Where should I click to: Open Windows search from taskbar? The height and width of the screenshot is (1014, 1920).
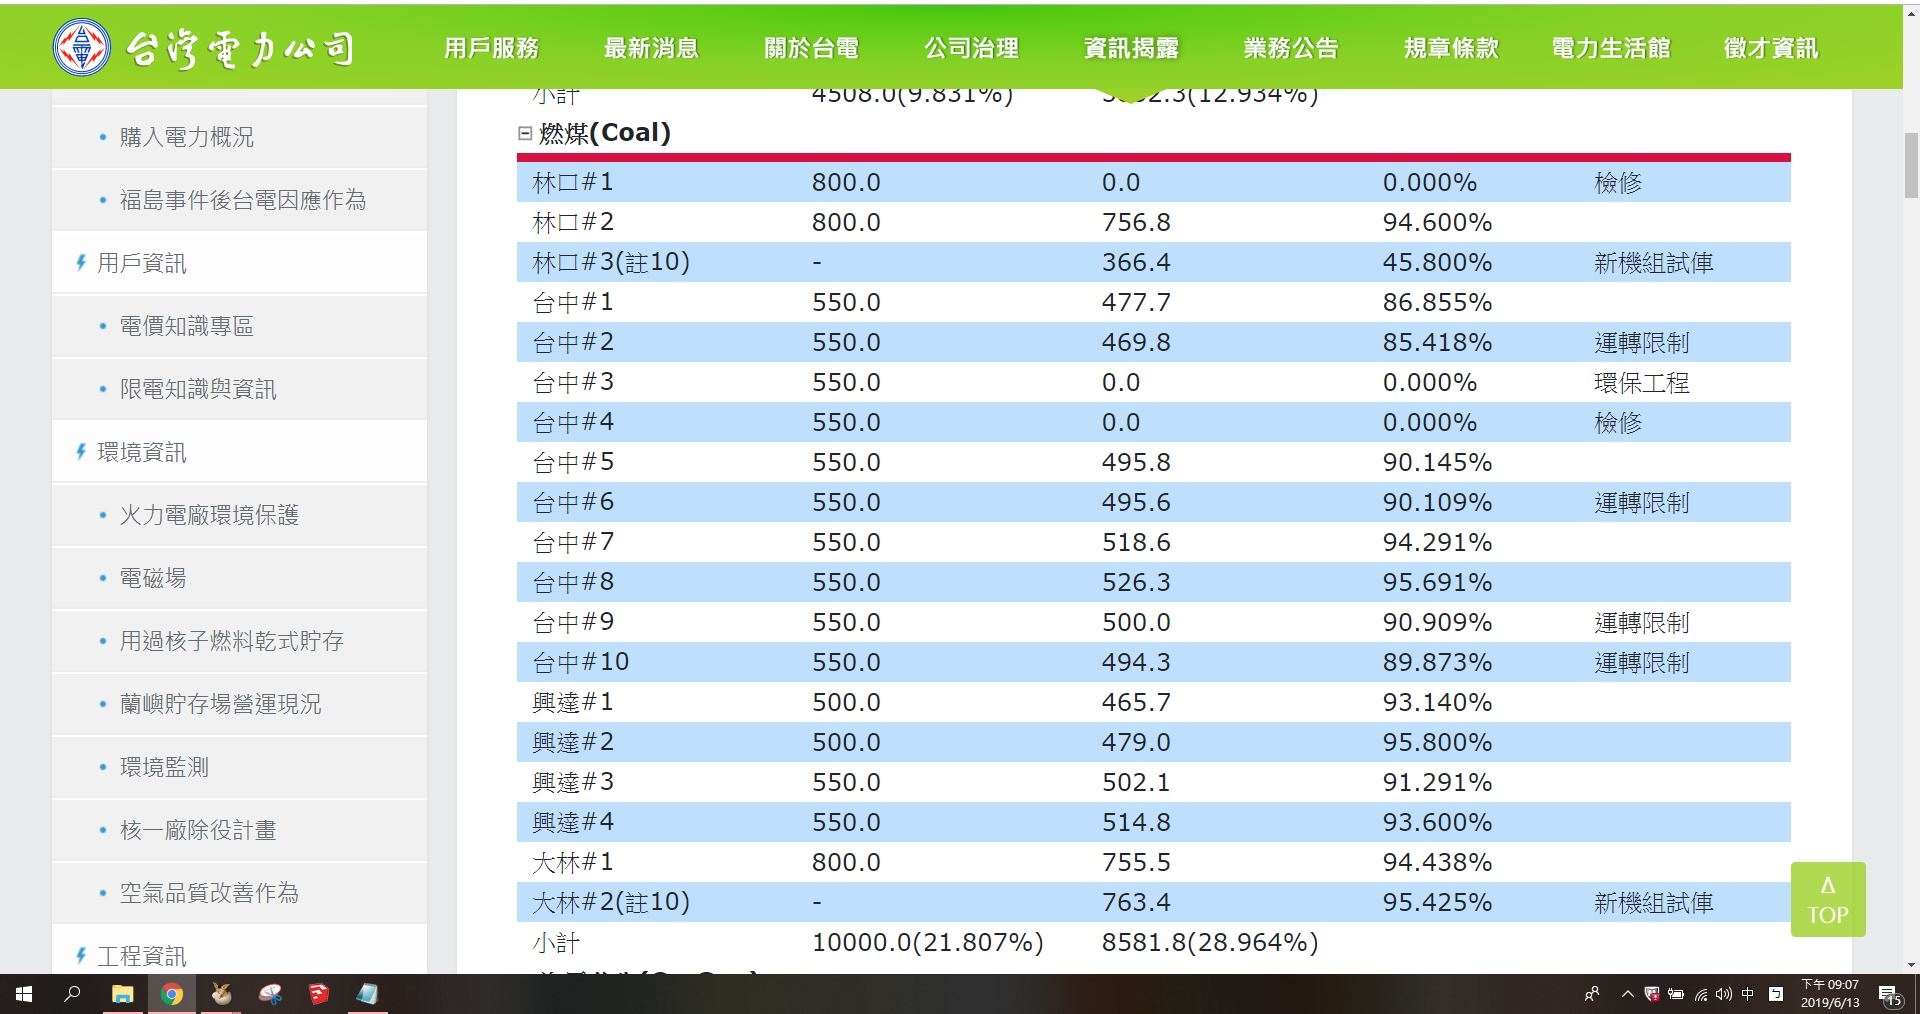[72, 994]
